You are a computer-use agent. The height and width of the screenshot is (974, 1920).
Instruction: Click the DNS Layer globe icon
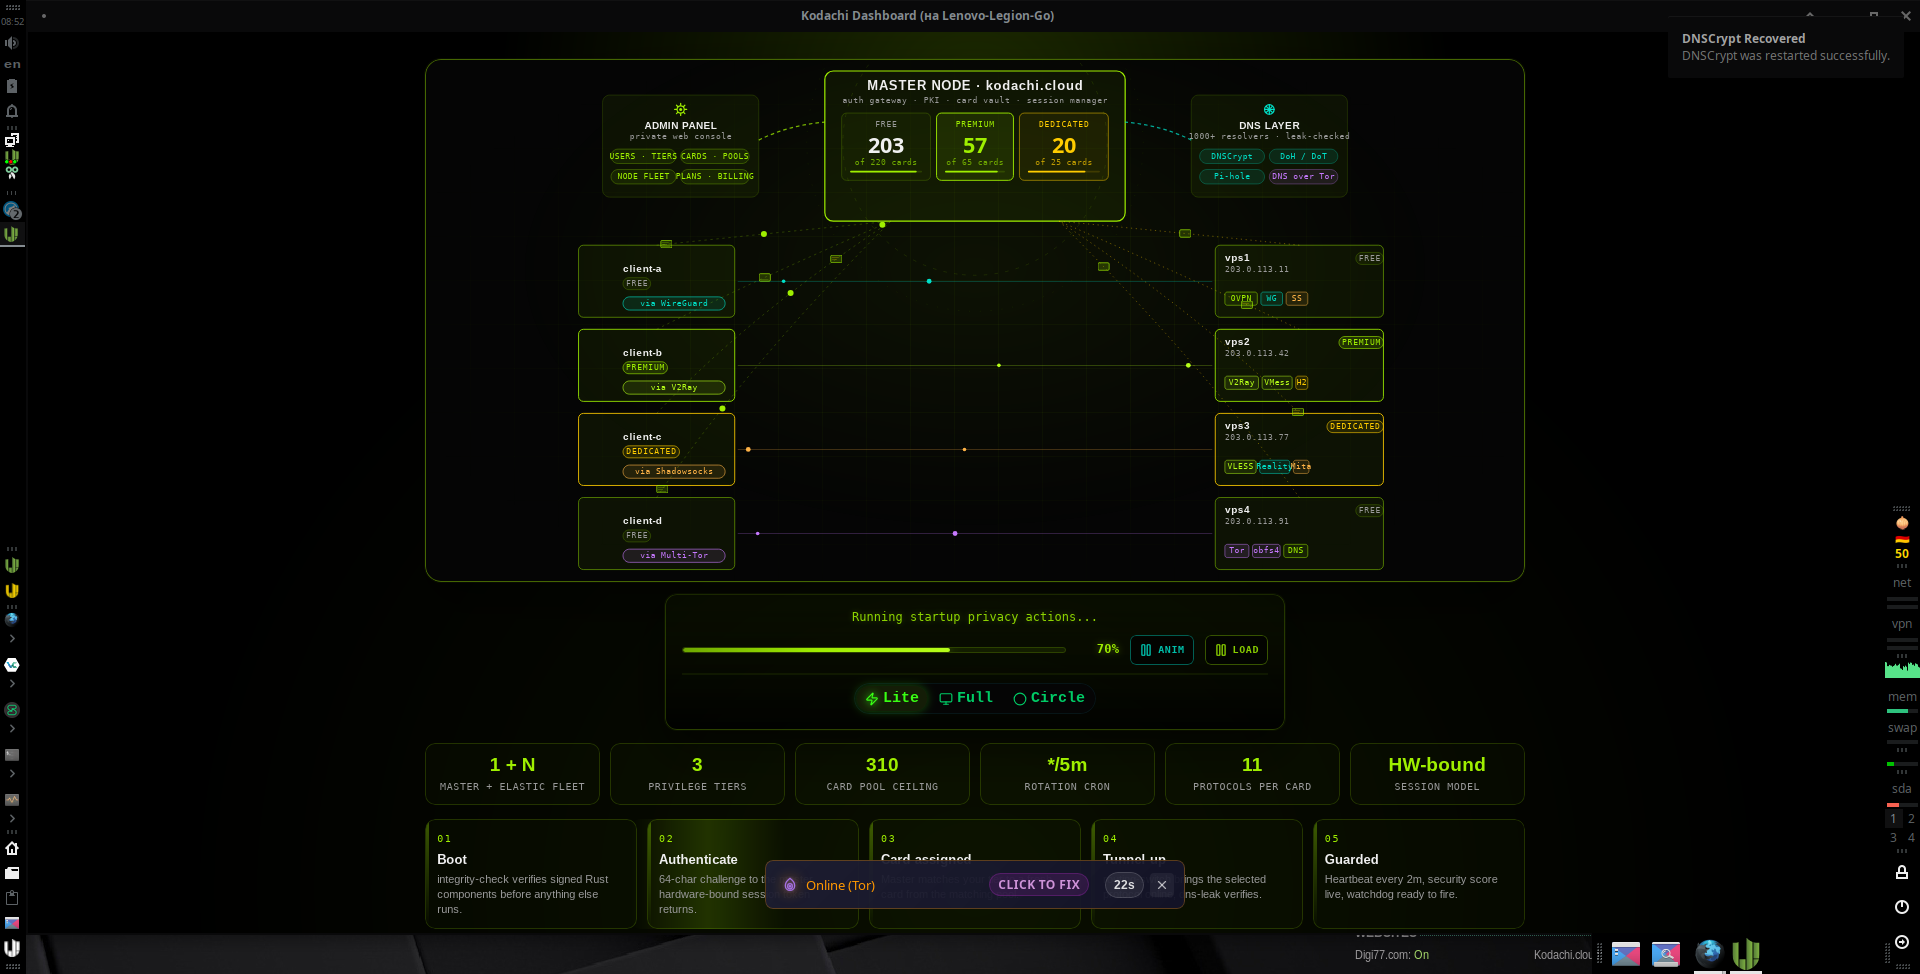[x=1269, y=109]
